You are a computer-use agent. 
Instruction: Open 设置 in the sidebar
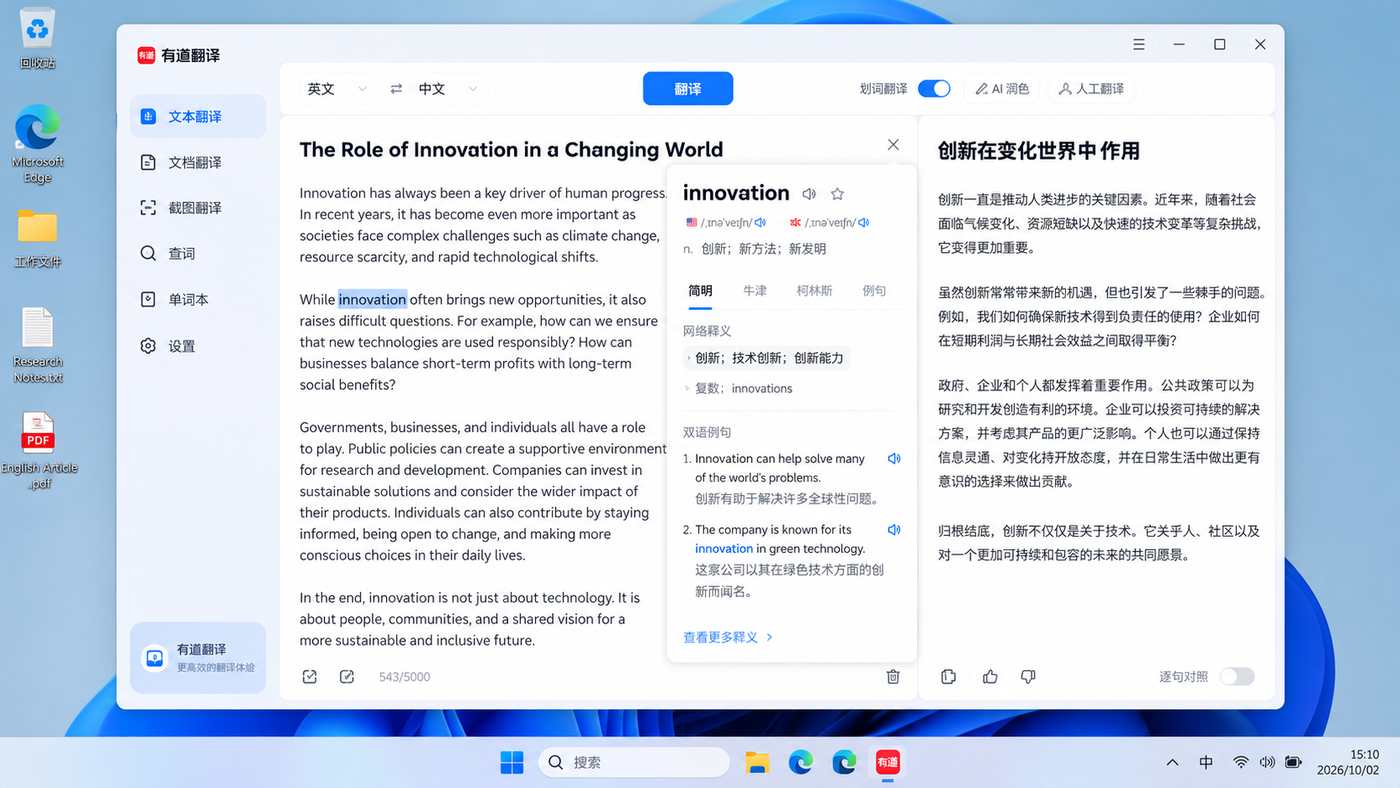198,346
